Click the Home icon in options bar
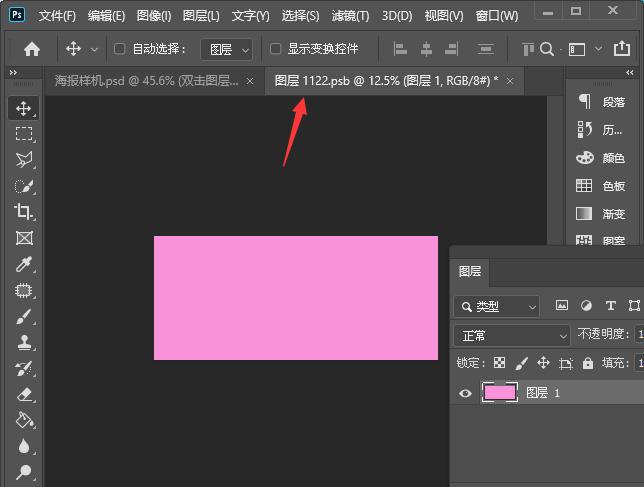Viewport: 644px width, 487px height. tap(32, 49)
